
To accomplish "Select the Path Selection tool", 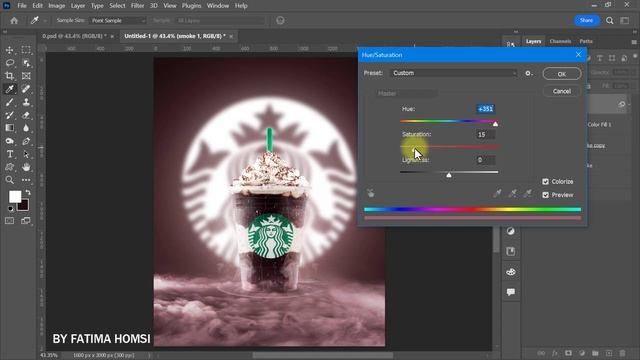I will [26, 154].
